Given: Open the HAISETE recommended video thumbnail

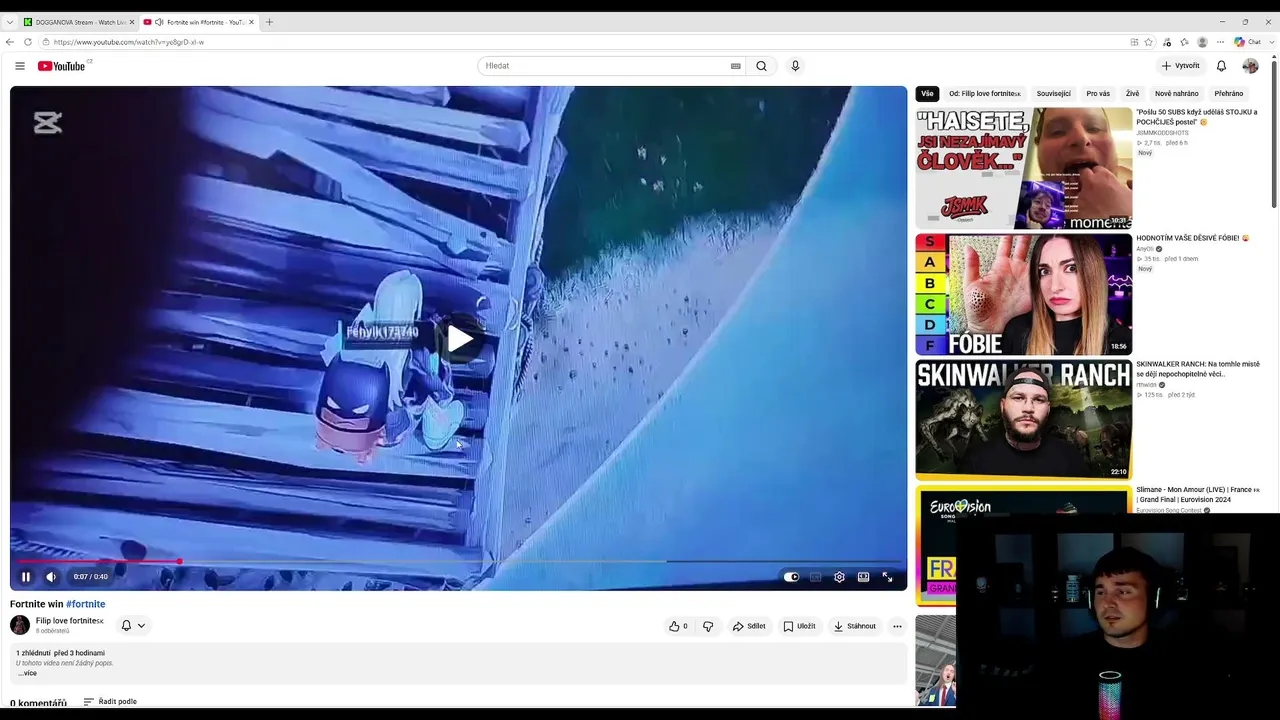Looking at the screenshot, I should 1024,168.
